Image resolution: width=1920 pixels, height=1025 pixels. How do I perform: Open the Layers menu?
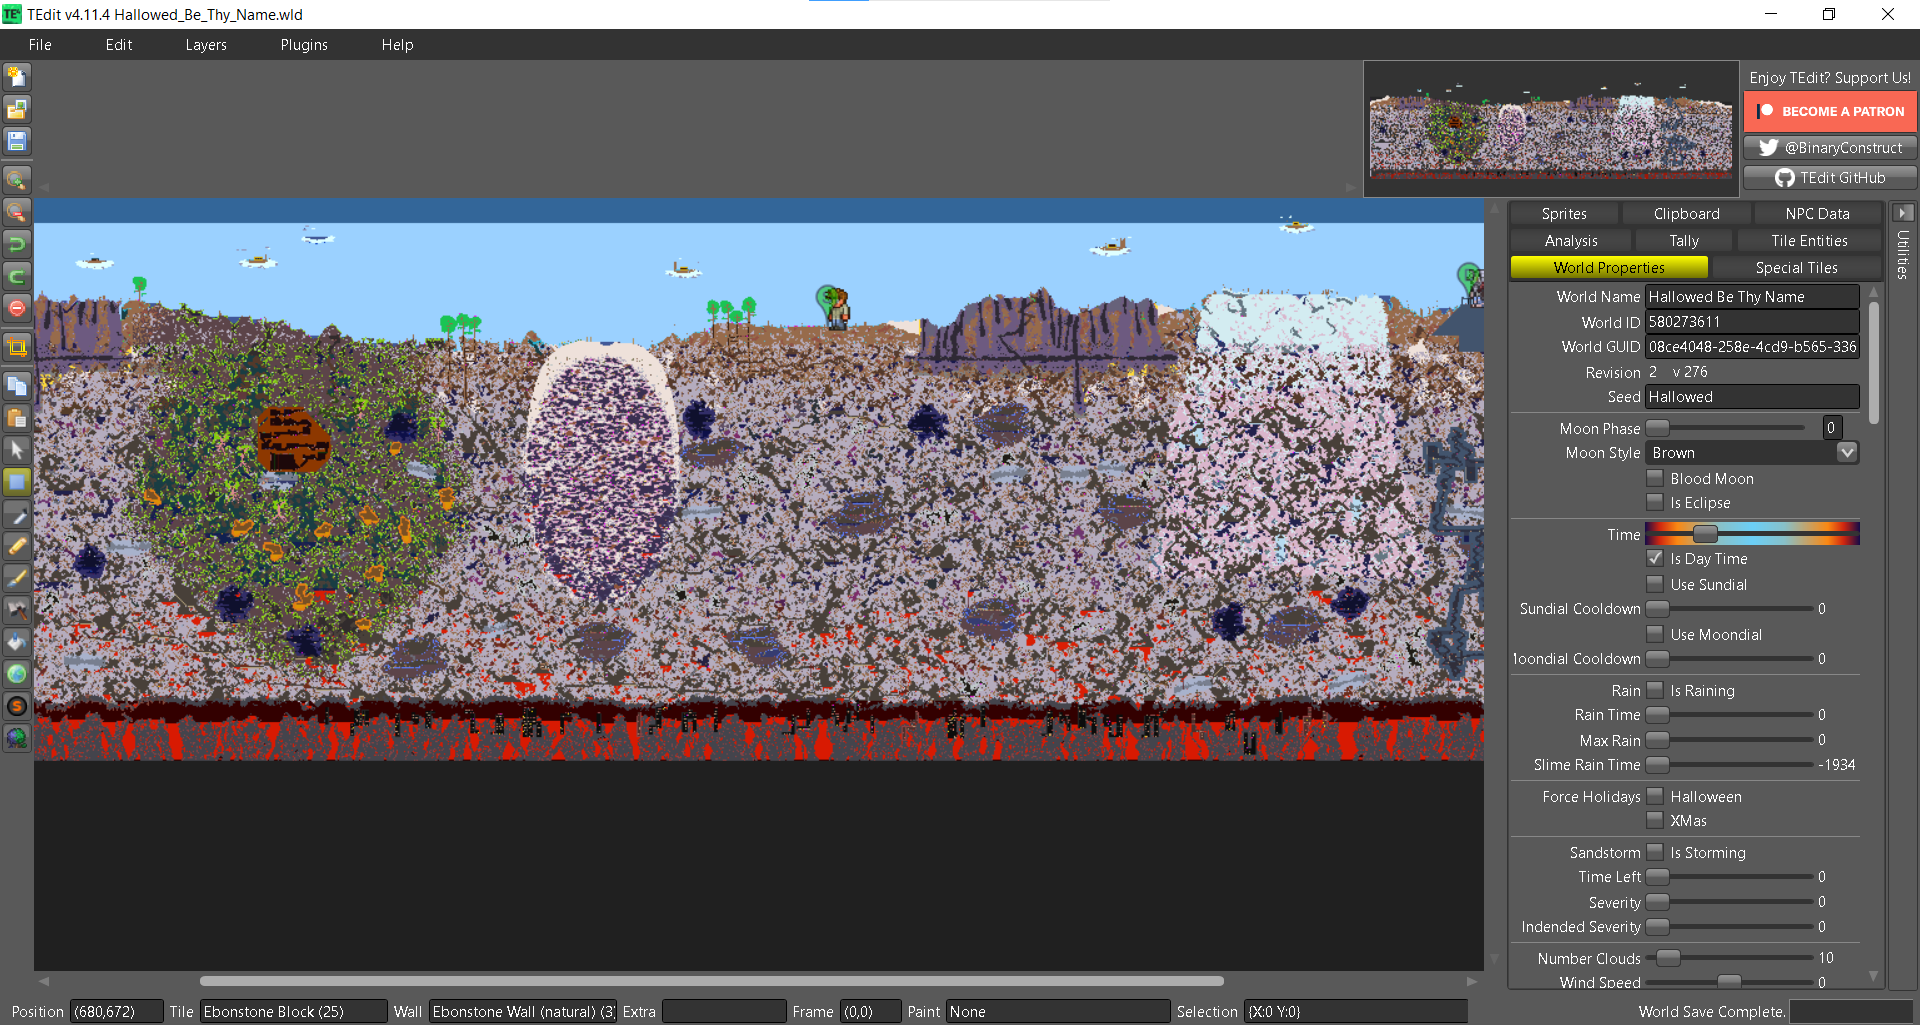[x=206, y=45]
